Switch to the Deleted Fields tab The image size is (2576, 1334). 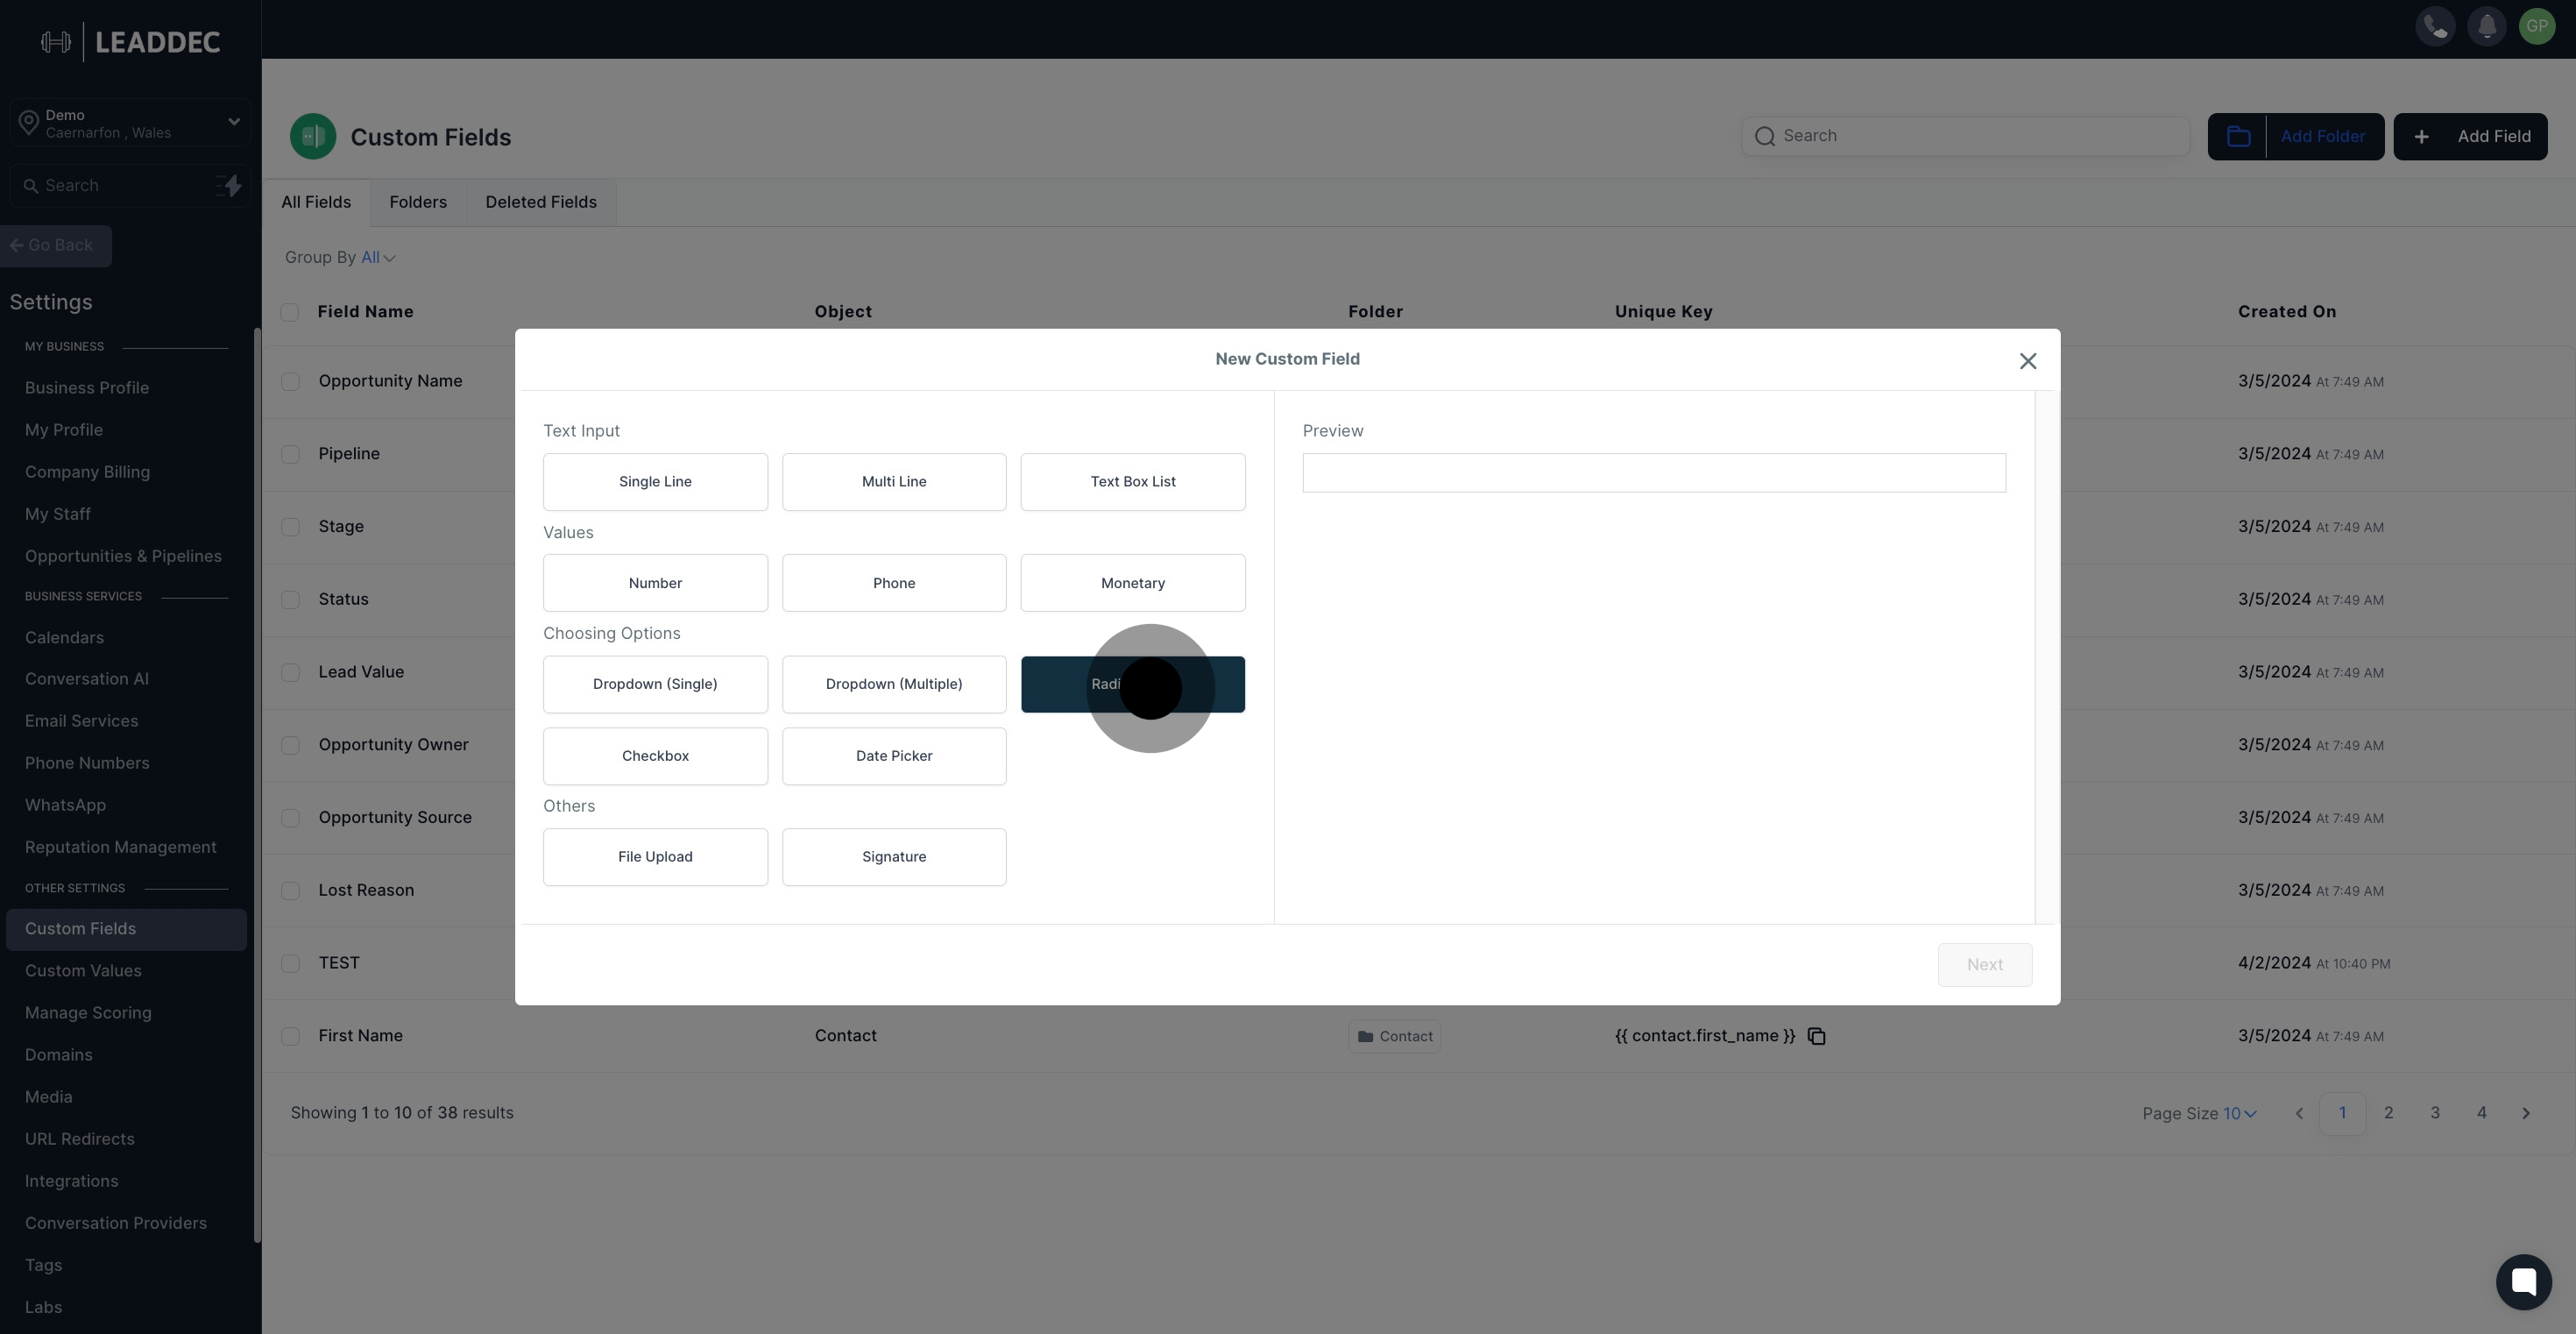[x=541, y=203]
